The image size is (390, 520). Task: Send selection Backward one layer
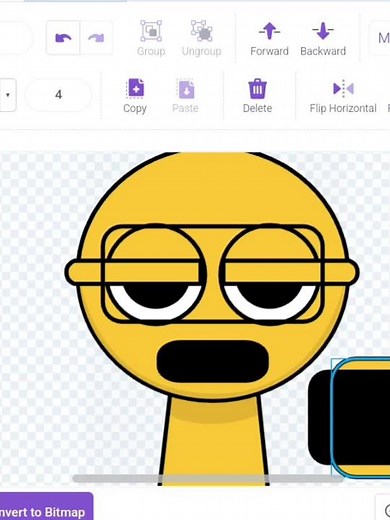(323, 39)
